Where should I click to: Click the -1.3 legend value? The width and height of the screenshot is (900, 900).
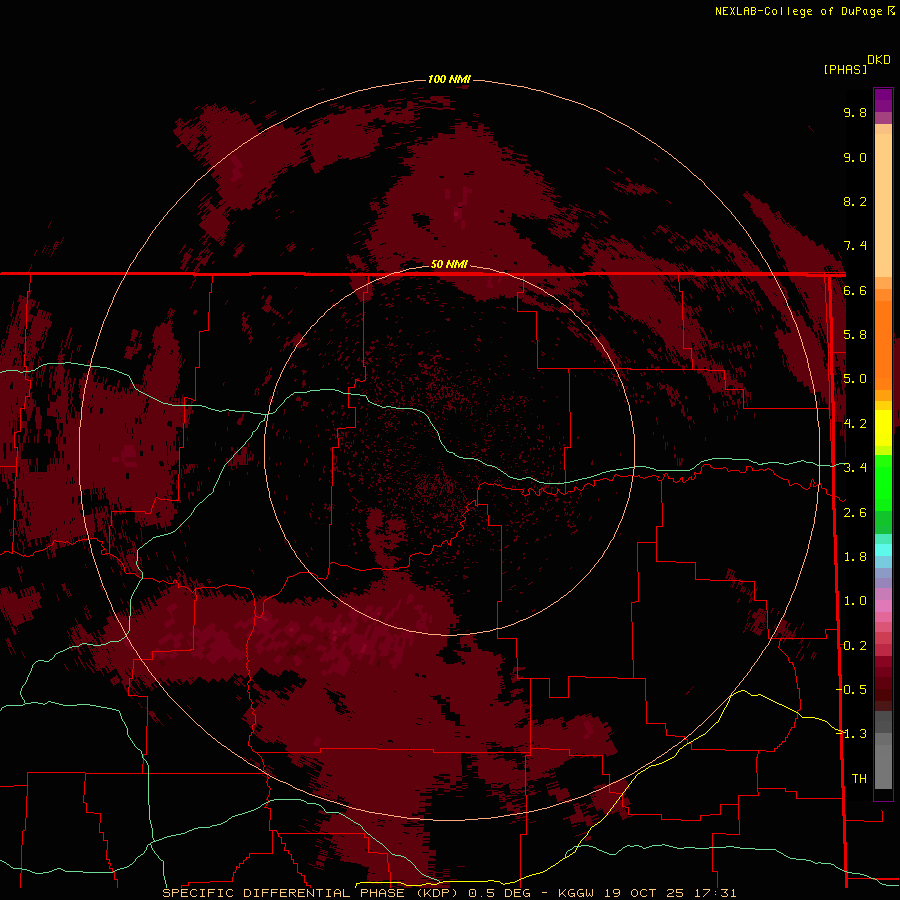(852, 734)
